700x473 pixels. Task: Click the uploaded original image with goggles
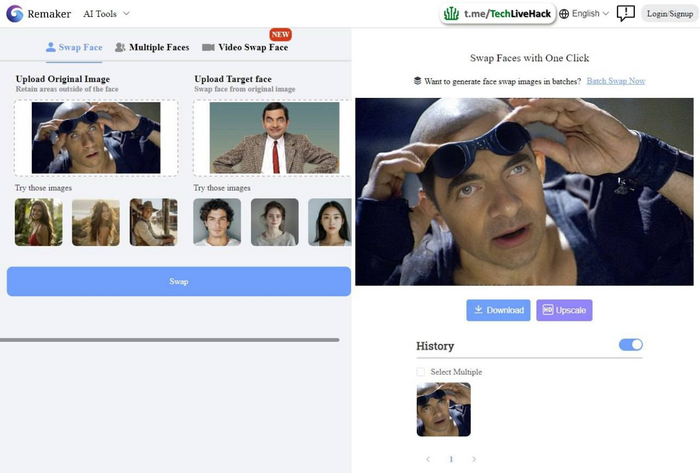96,137
